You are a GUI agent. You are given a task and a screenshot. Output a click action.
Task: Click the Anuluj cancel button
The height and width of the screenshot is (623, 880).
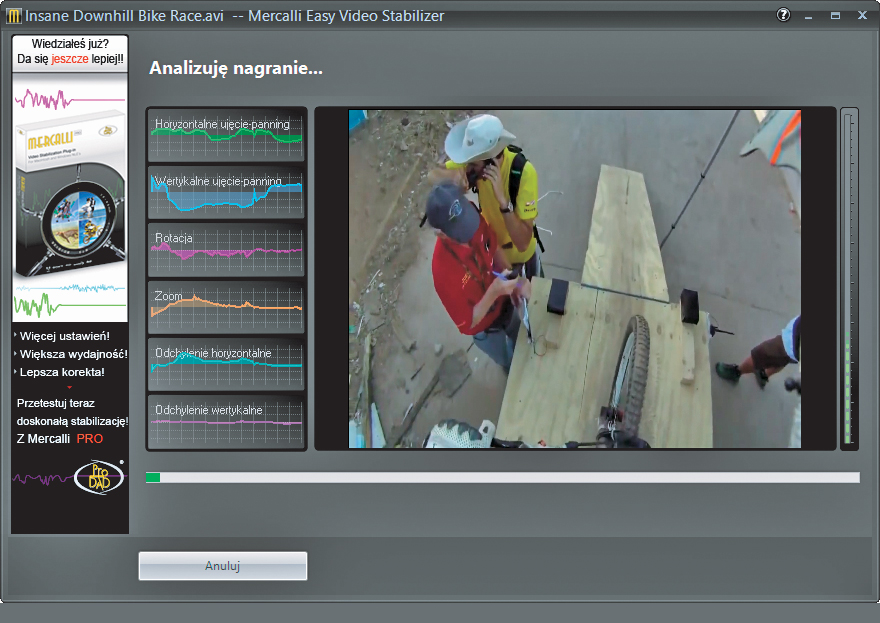point(222,566)
